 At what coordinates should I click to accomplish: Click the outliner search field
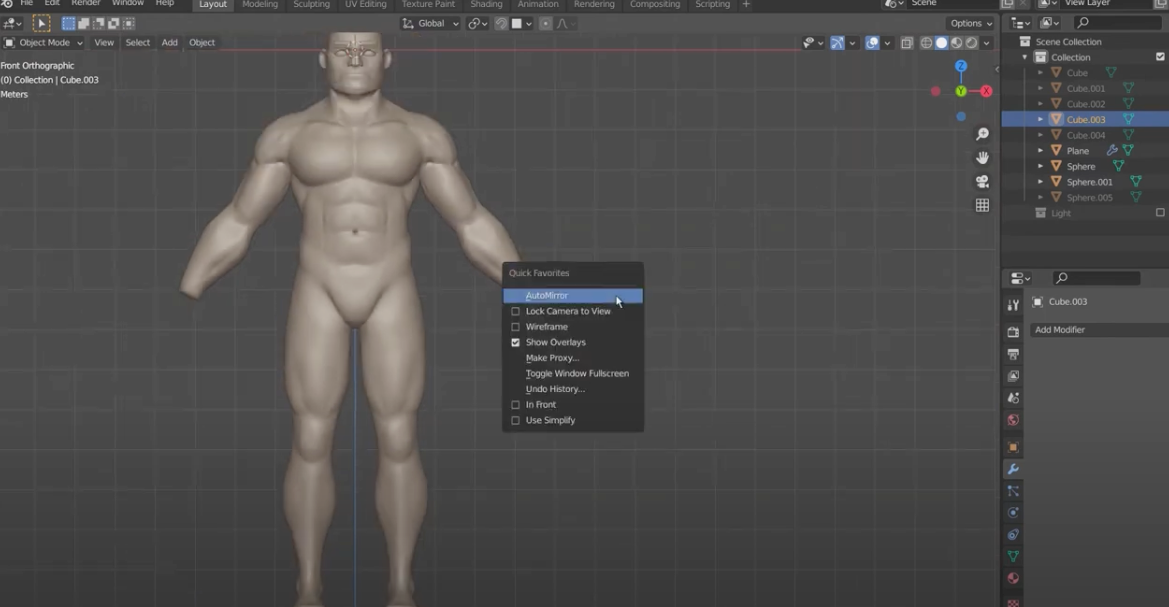tap(1118, 23)
